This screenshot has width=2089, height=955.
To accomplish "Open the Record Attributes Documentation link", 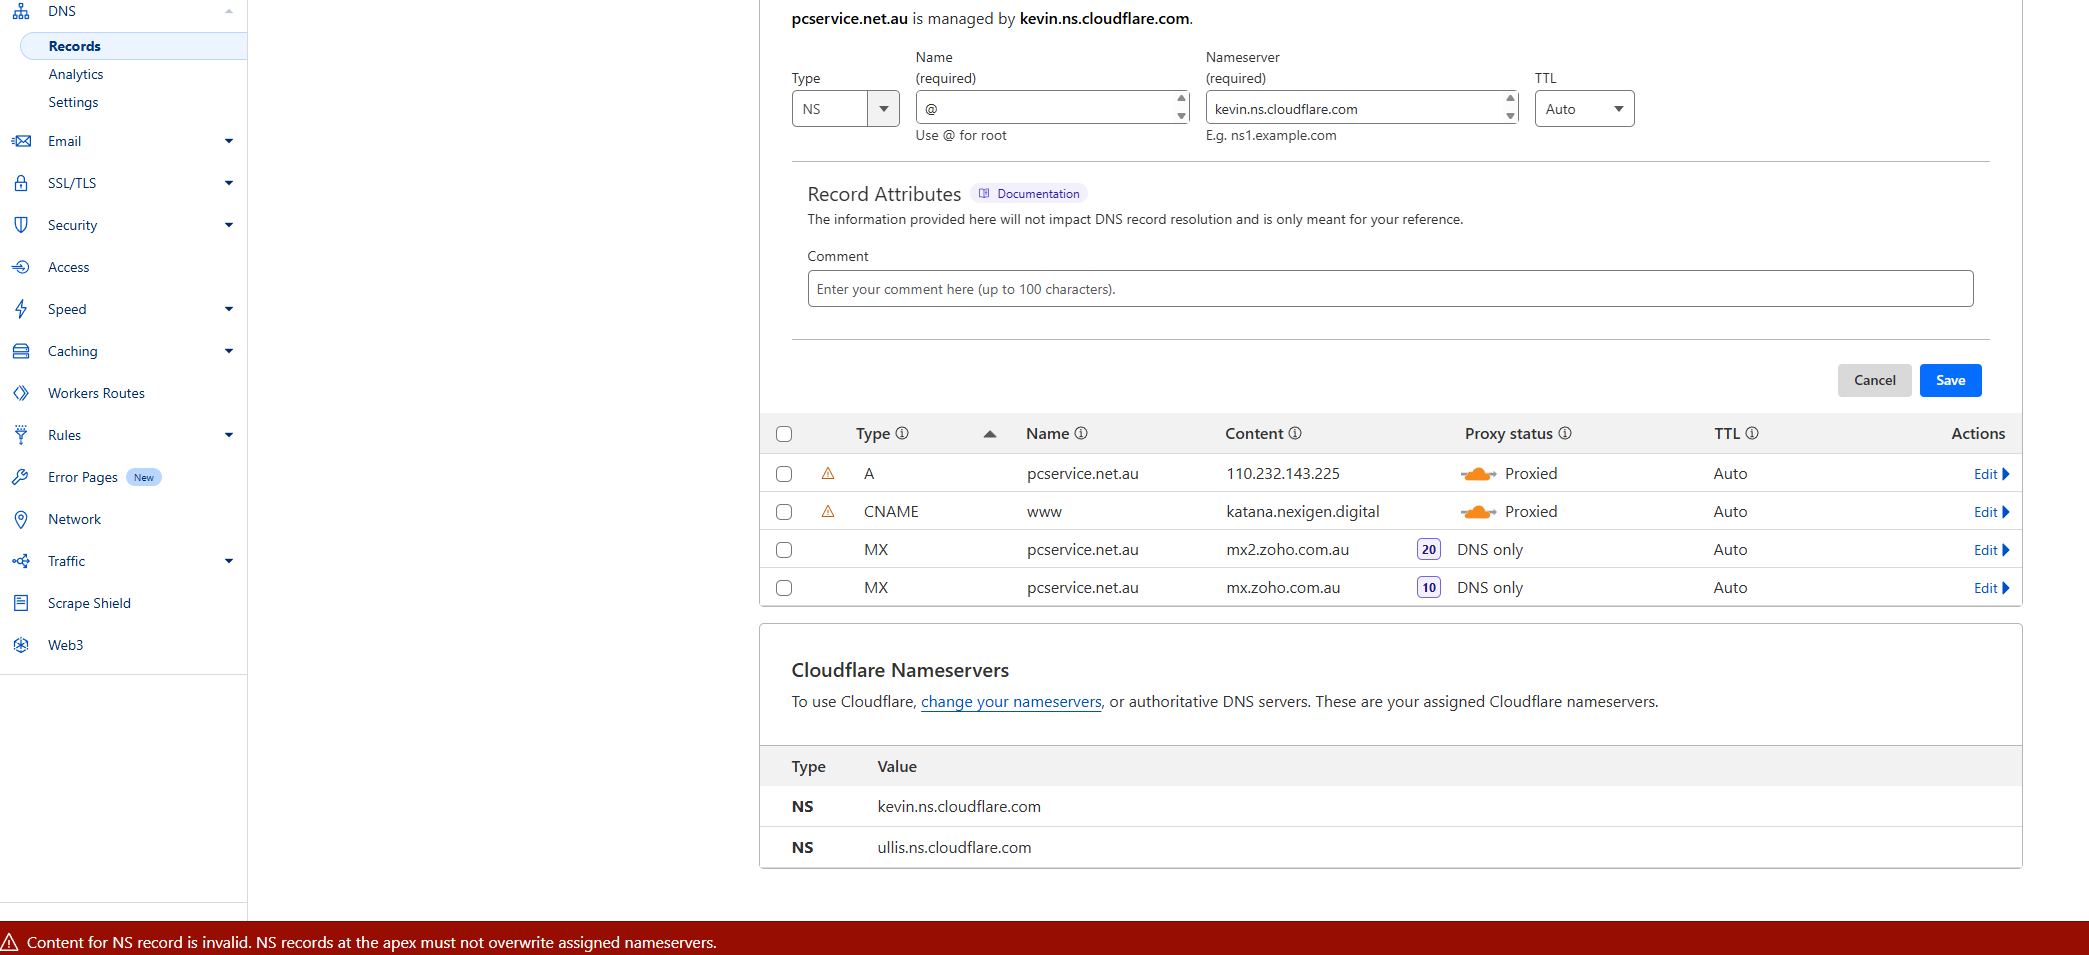I will 1029,194.
